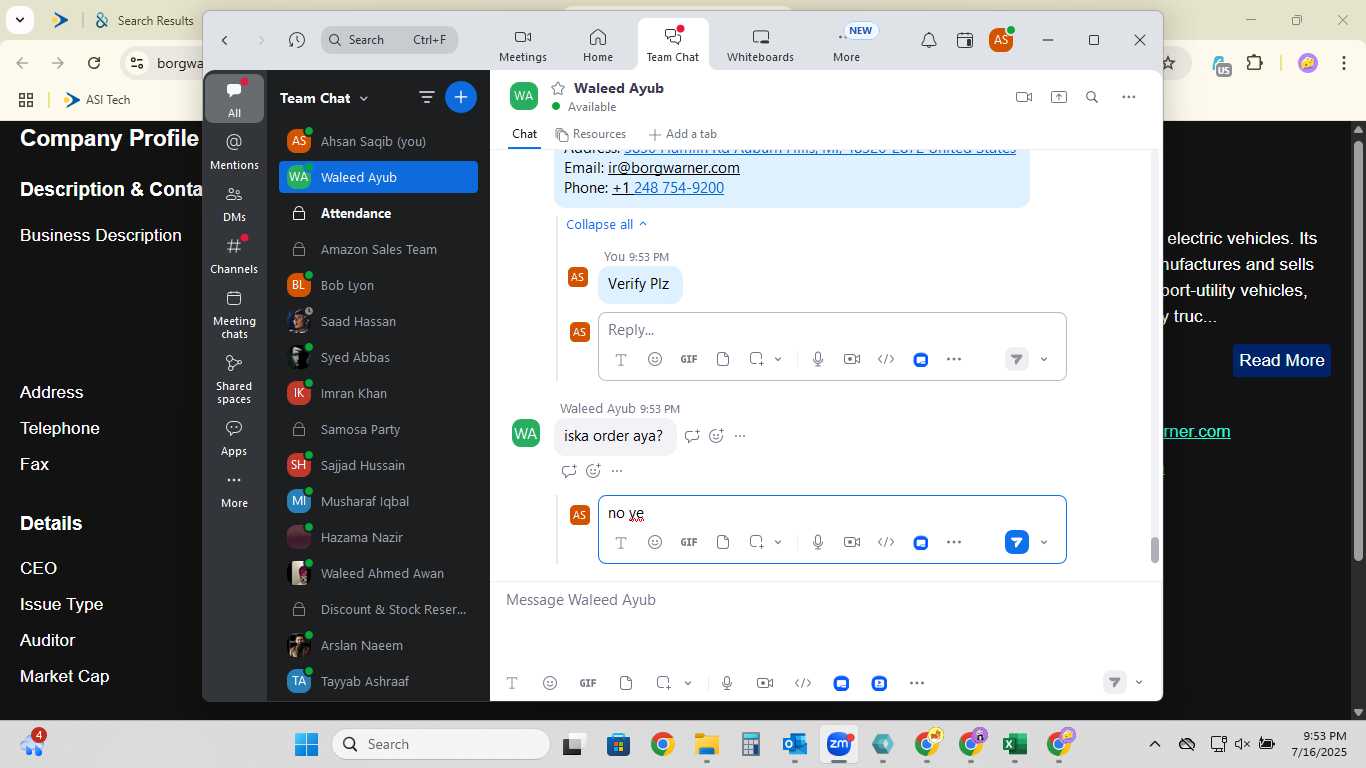1366x768 pixels.
Task: Open more options in Waleed Ayub chat header
Action: point(1128,97)
